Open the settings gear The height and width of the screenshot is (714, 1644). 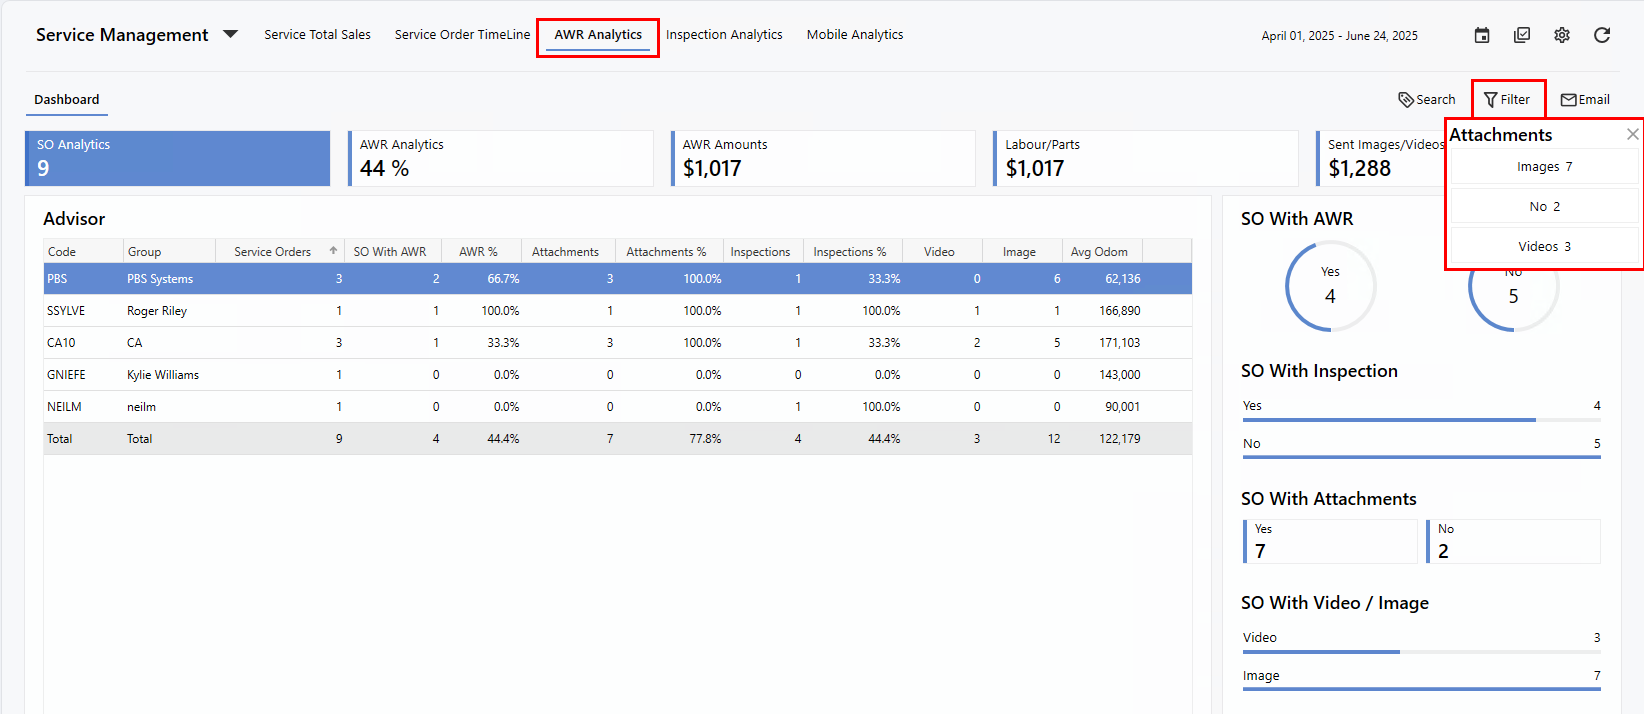1562,35
